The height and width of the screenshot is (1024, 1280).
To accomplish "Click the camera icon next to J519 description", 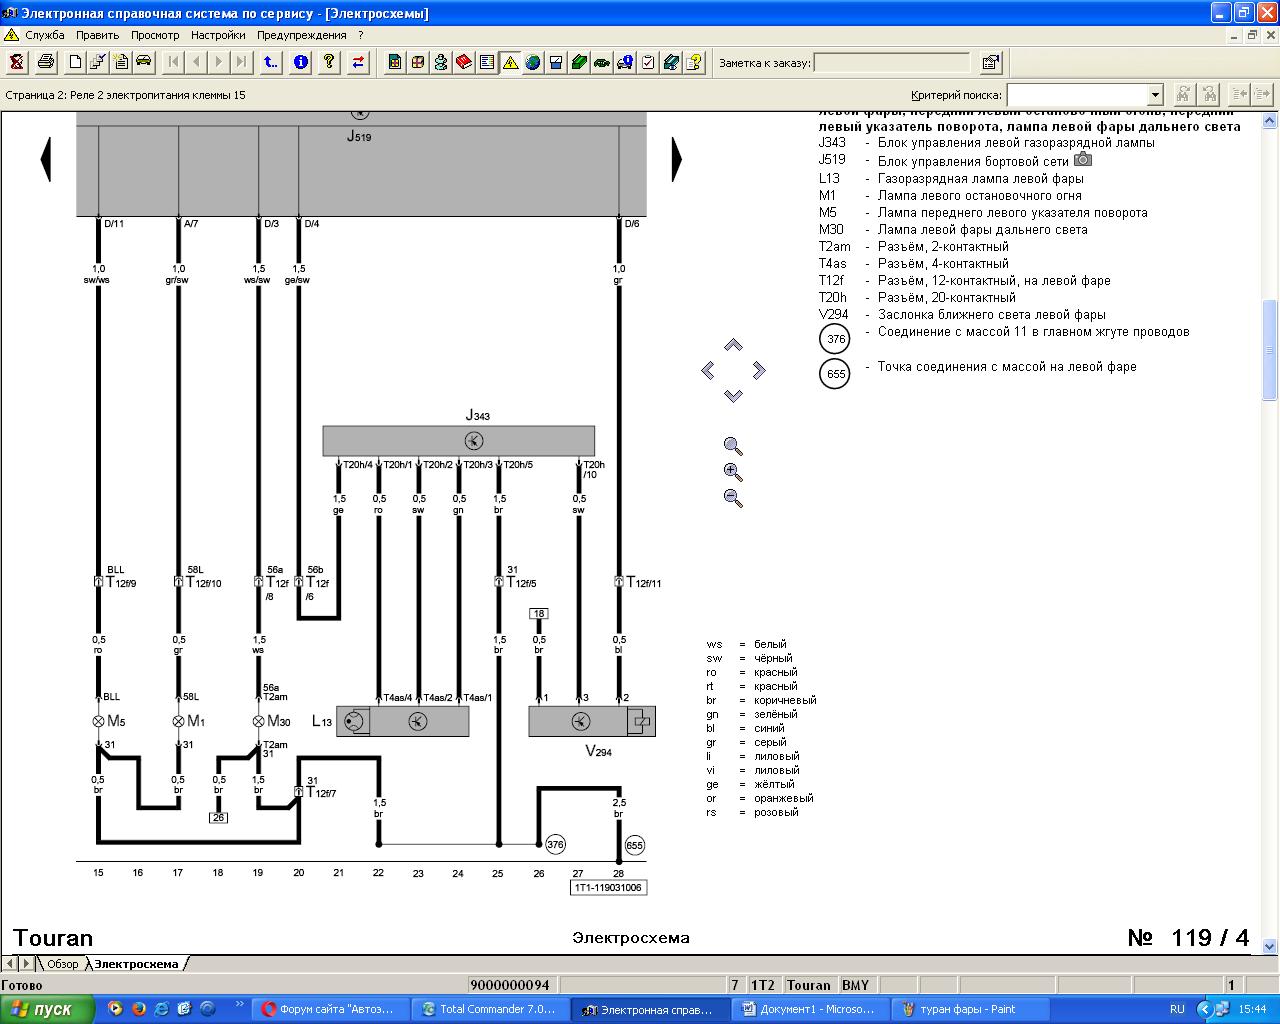I will pyautogui.click(x=1083, y=160).
